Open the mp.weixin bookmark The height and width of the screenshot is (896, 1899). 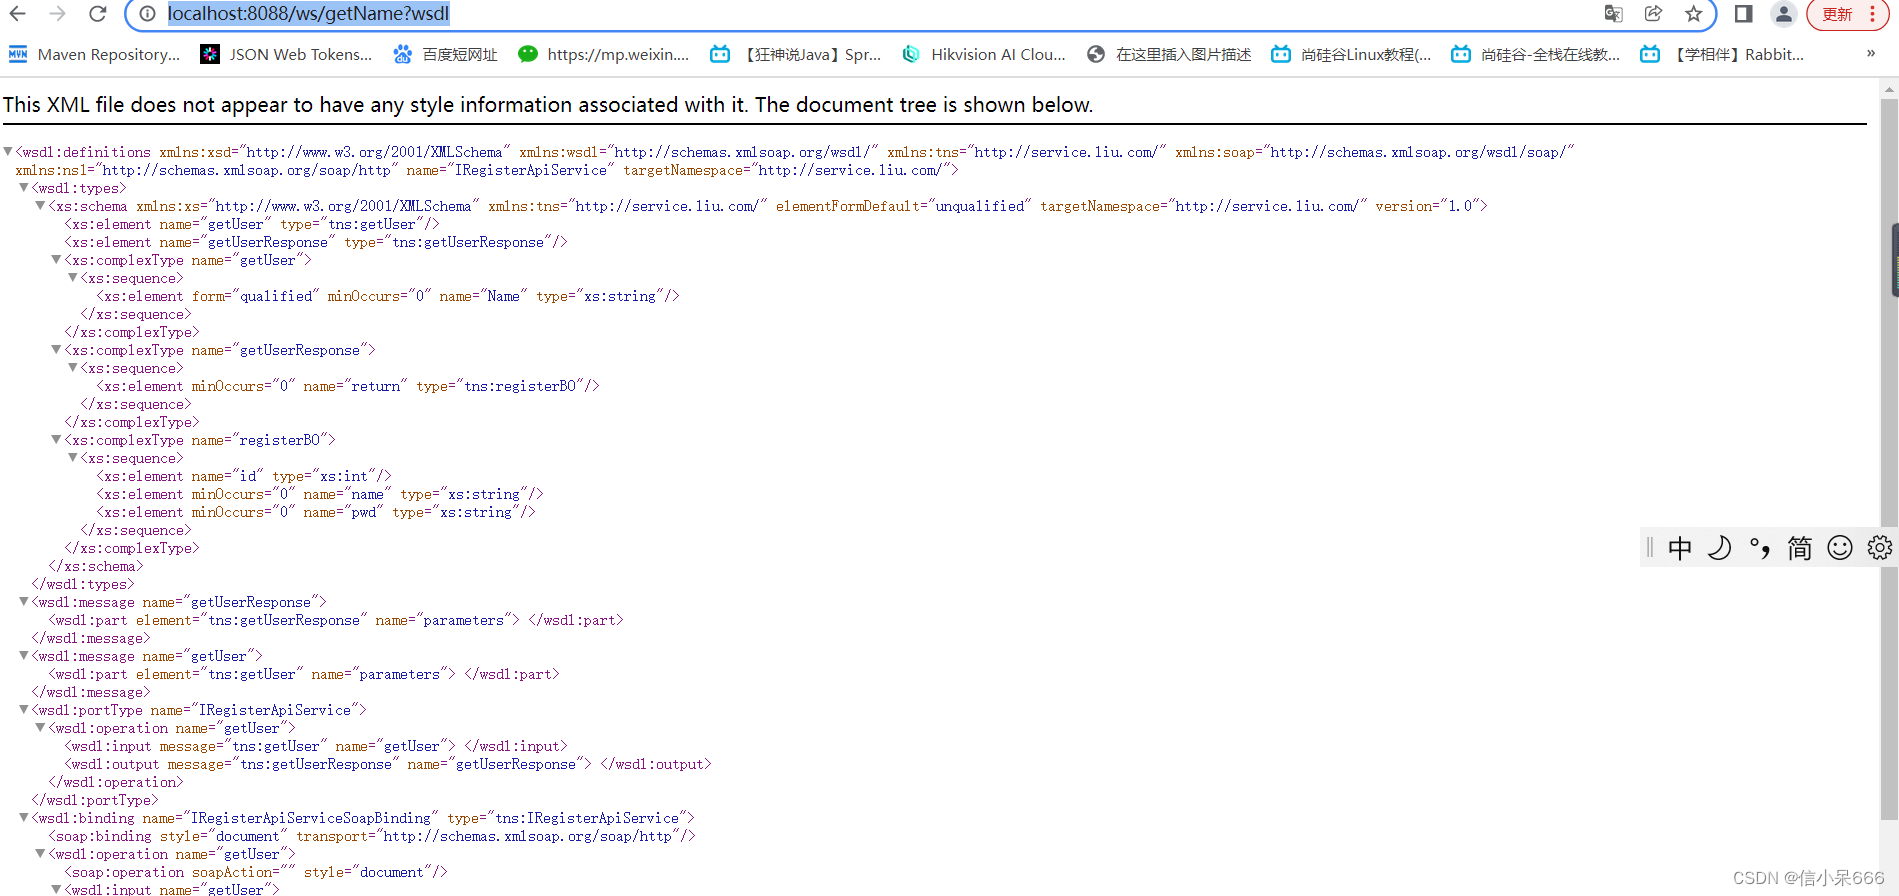603,54
